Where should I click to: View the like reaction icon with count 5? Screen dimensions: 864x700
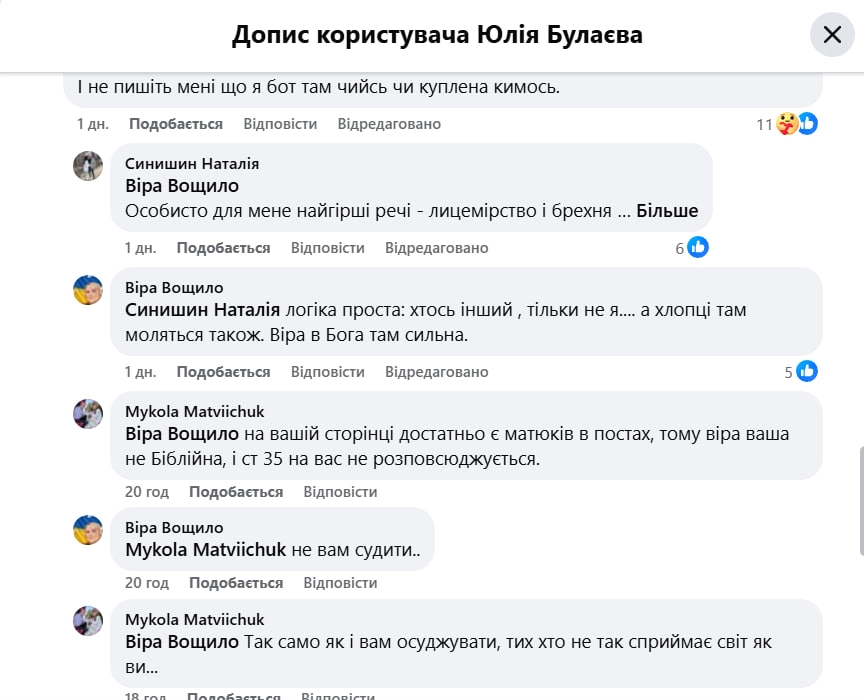coord(807,371)
